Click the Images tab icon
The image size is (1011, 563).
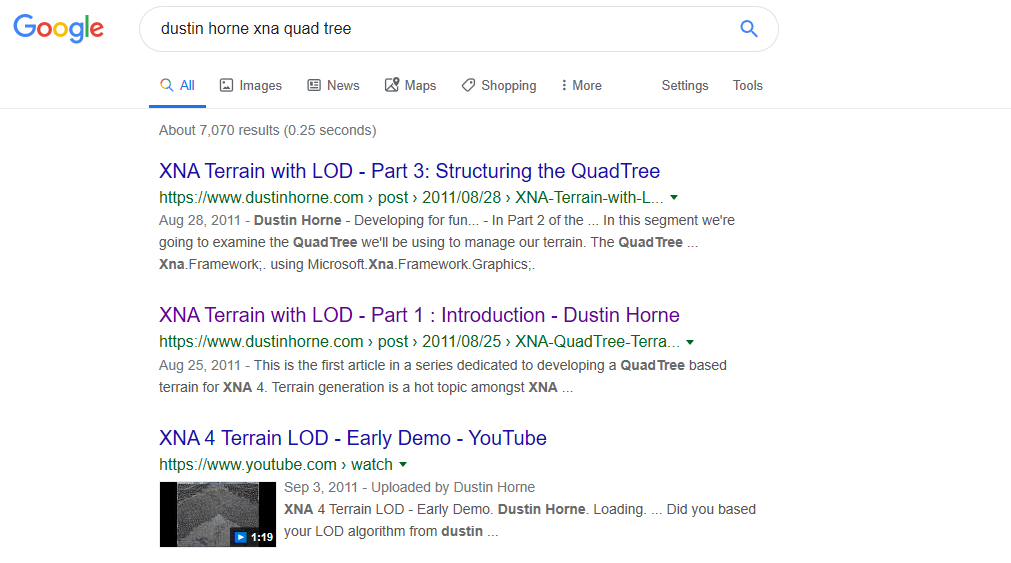pos(226,85)
